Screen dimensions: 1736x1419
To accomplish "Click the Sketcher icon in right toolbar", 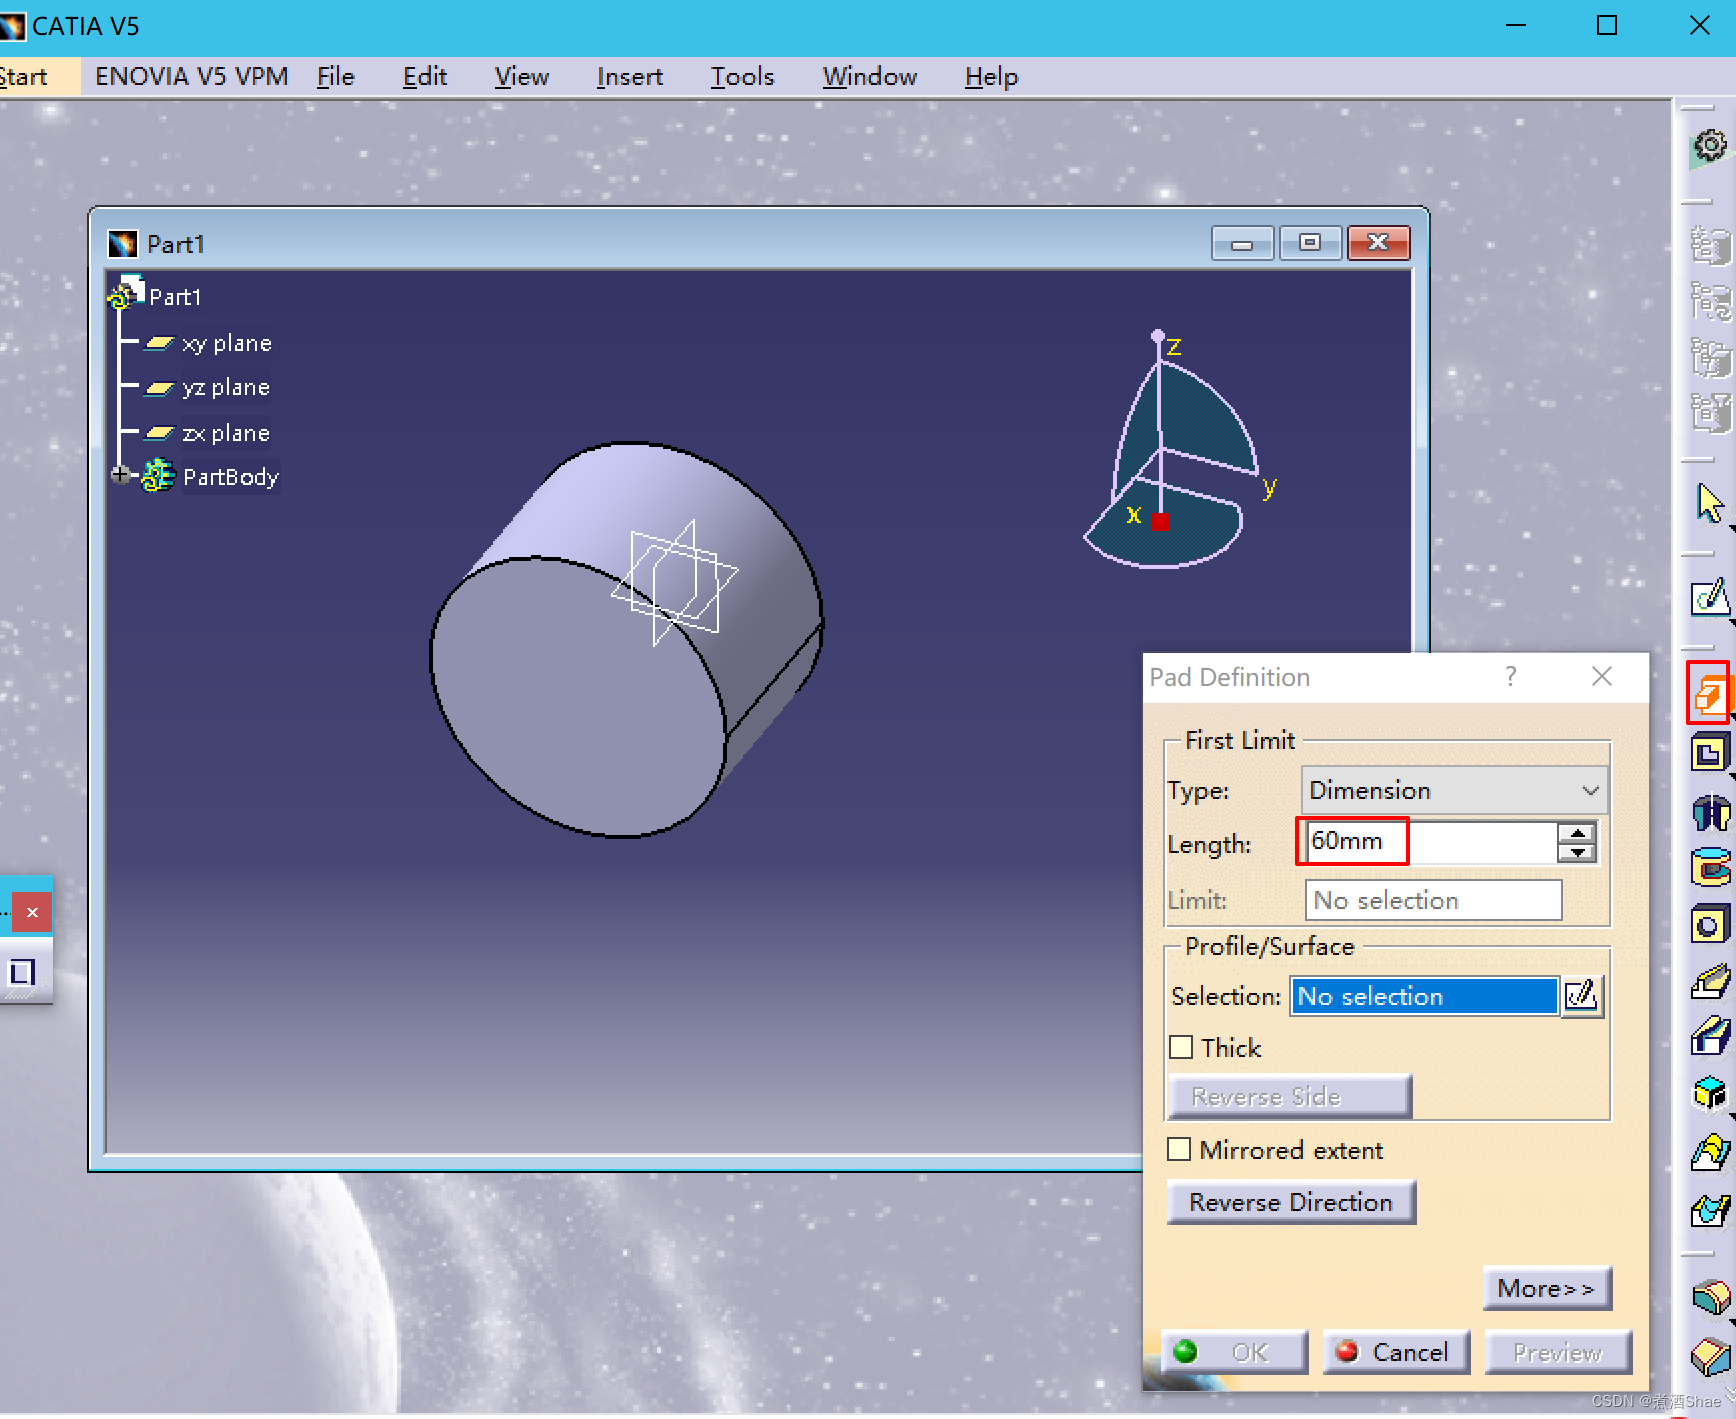I will 1710,598.
